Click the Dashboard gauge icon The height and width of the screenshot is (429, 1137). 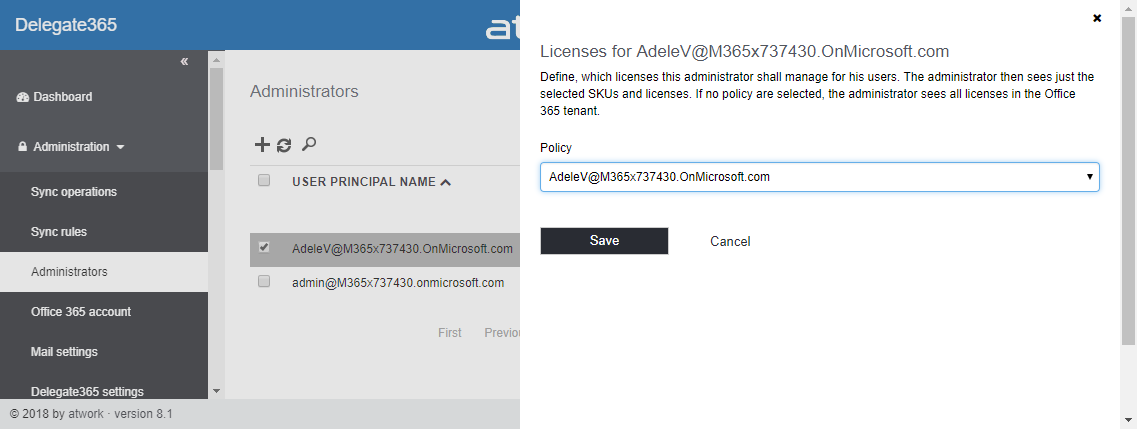(23, 97)
